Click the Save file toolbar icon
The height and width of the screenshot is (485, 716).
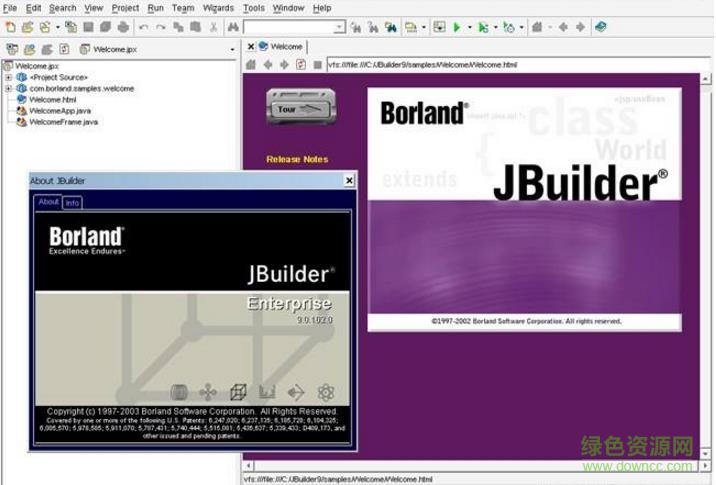(x=88, y=27)
